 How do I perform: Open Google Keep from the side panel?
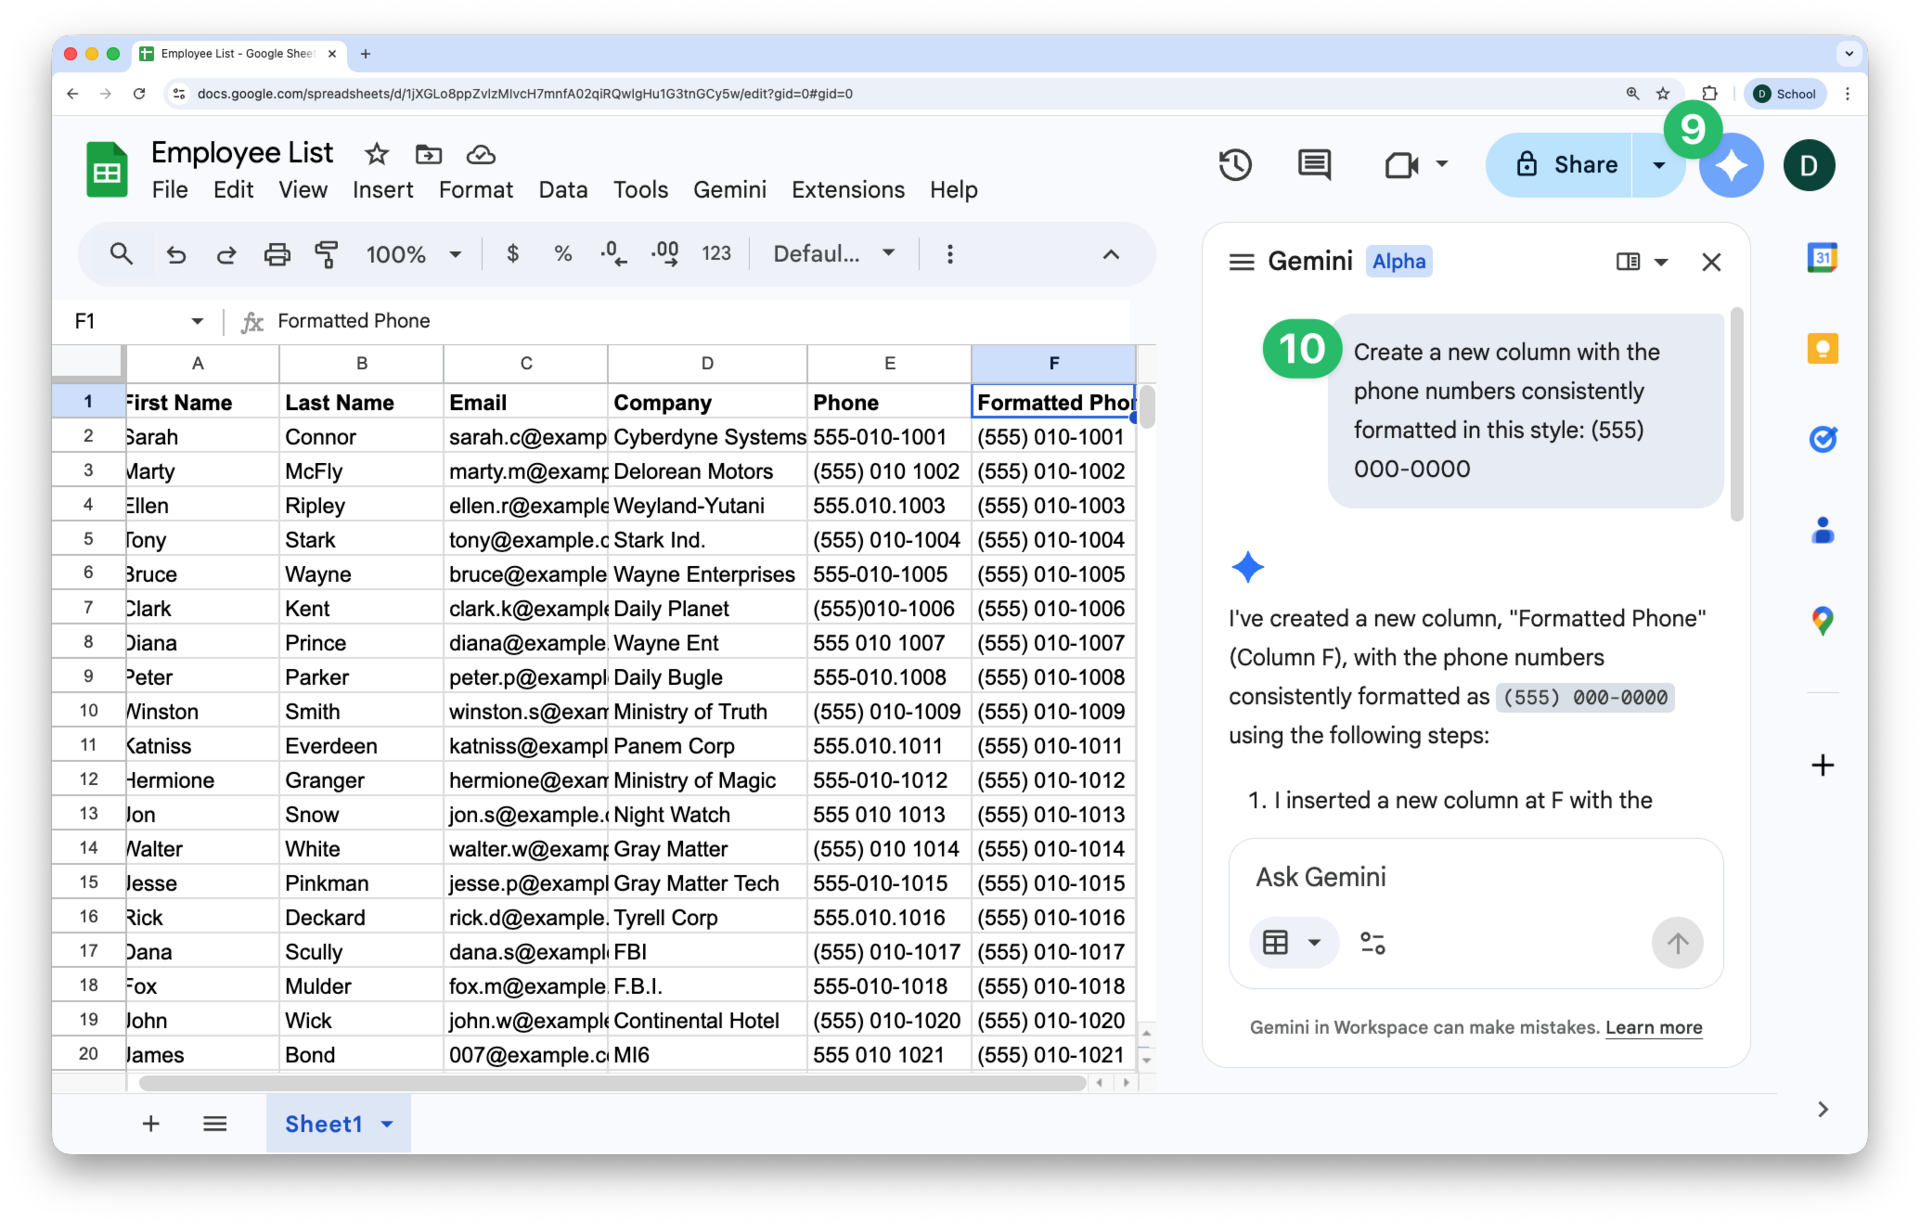pyautogui.click(x=1822, y=348)
